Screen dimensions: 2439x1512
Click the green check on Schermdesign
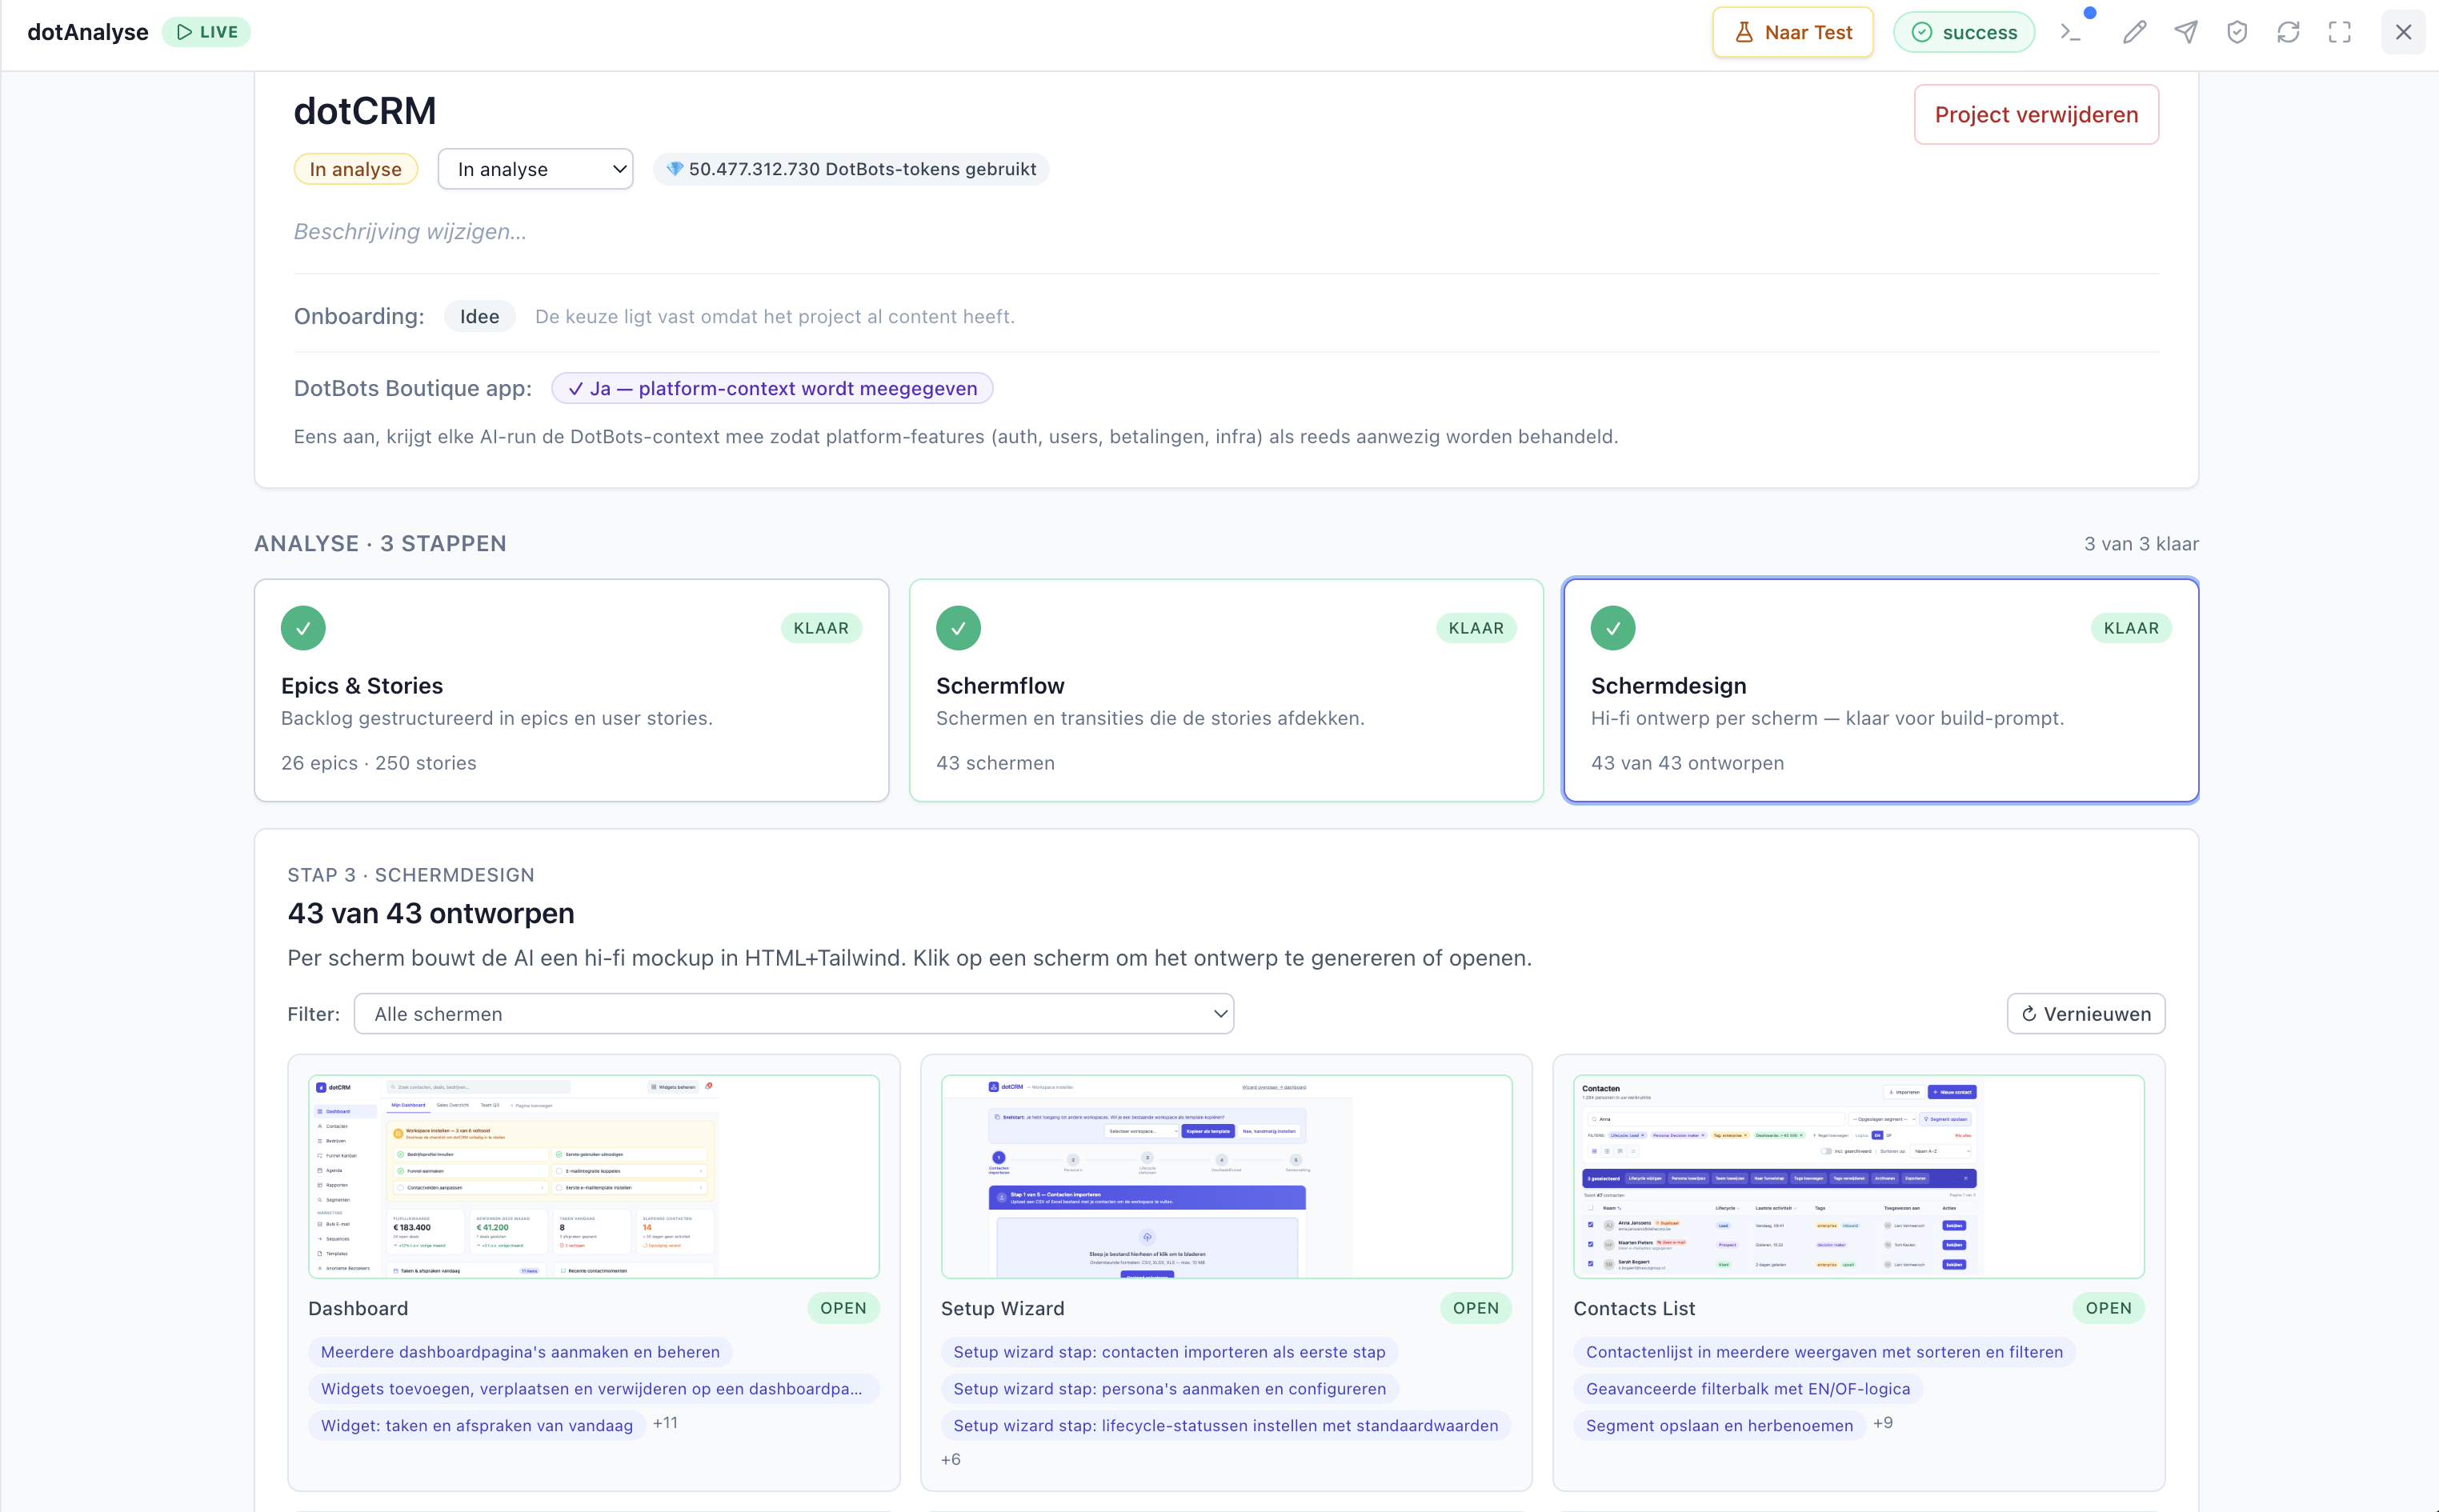pos(1612,628)
